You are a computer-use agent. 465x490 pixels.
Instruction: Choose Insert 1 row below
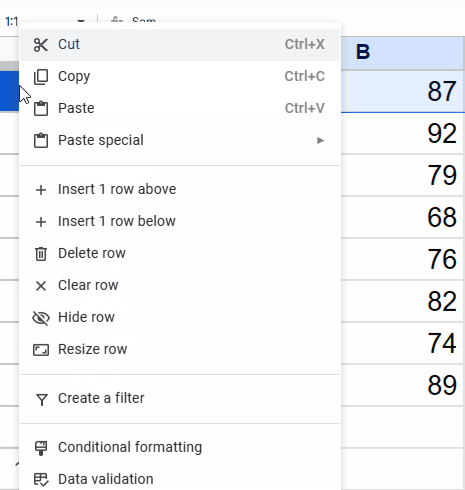(180, 221)
